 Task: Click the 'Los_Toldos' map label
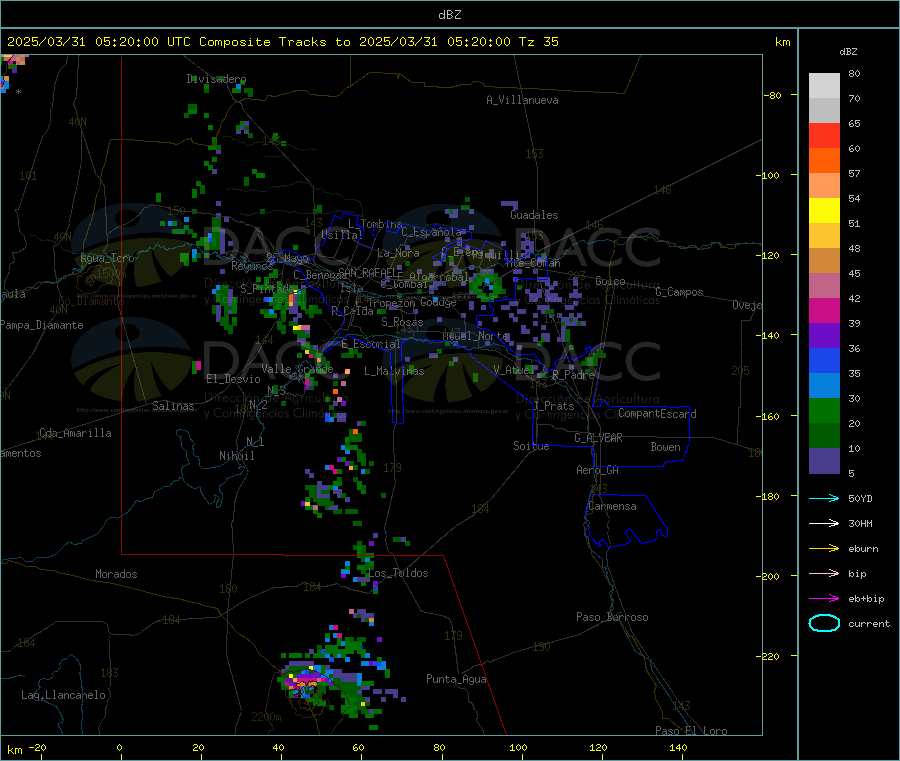[x=398, y=573]
